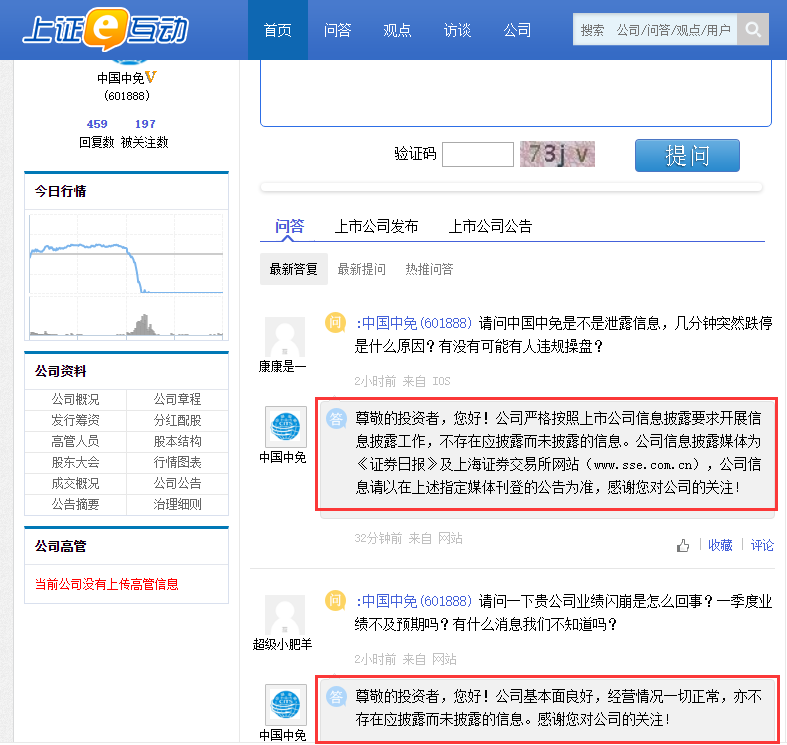Switch to 上市公司发布 tab
The width and height of the screenshot is (787, 745).
pyautogui.click(x=376, y=226)
